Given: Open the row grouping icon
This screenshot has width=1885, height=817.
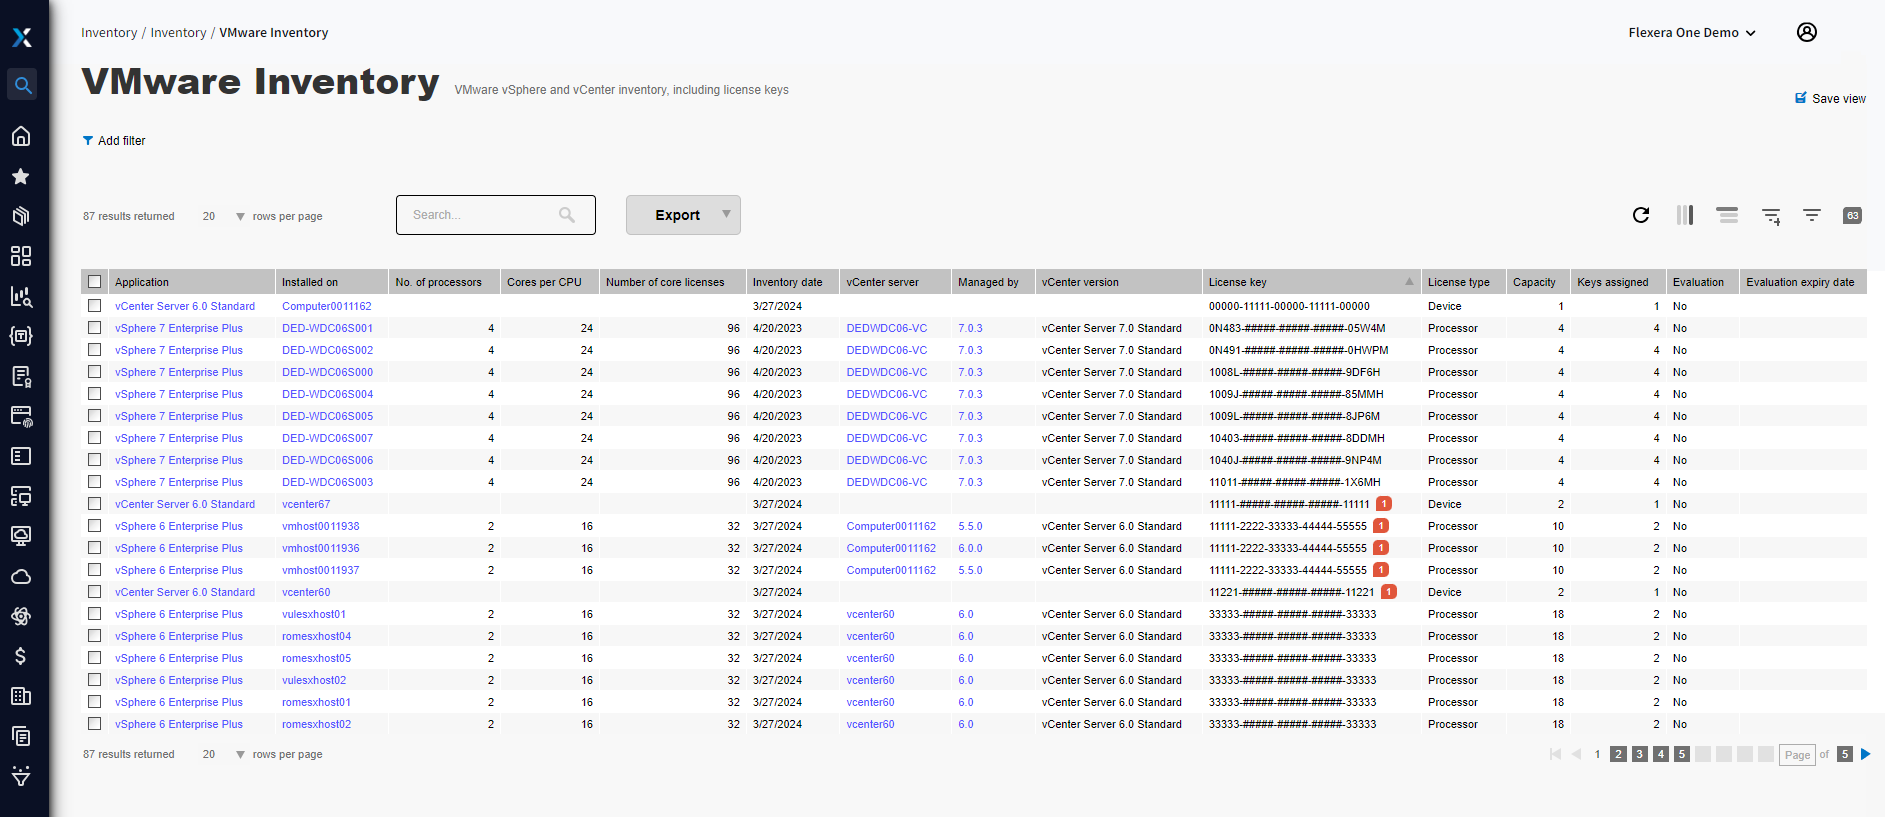Looking at the screenshot, I should click(x=1727, y=215).
